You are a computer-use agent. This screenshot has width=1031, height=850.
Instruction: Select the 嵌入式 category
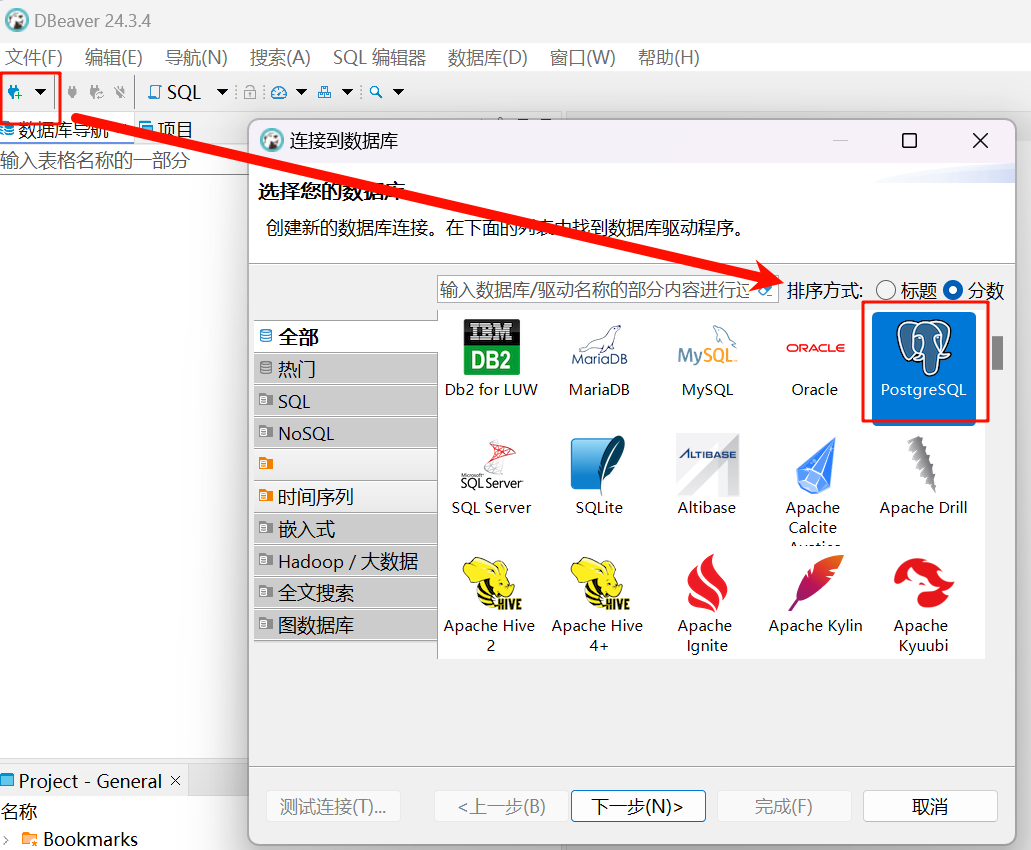(346, 529)
